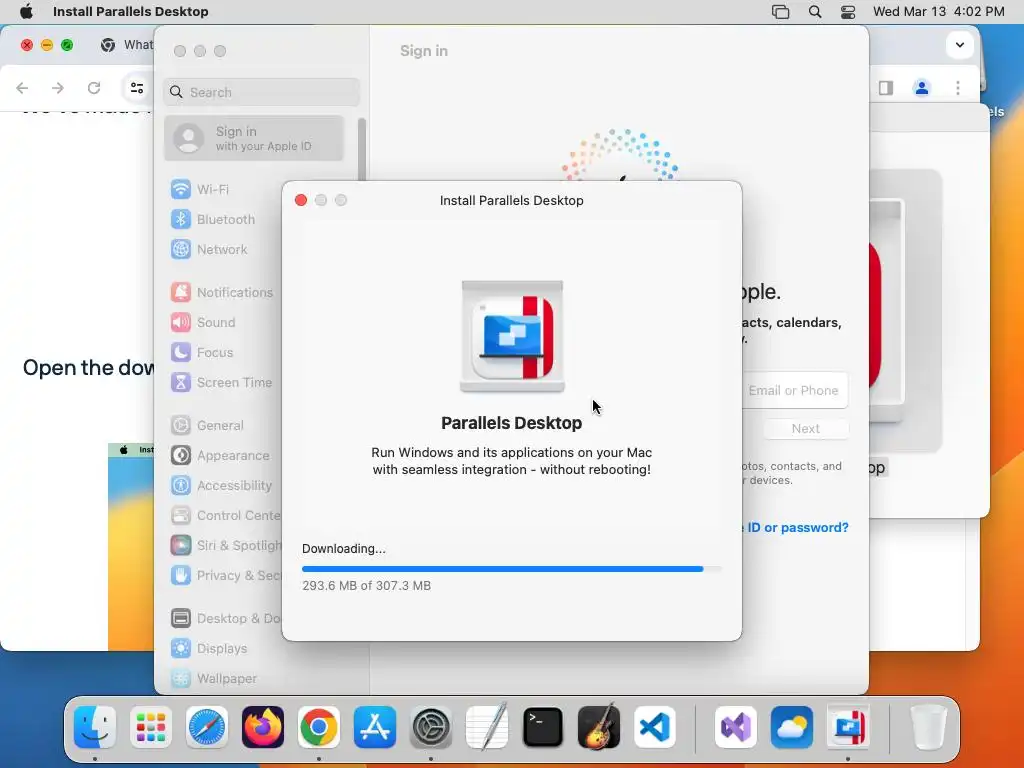Screen dimensions: 1024x768
Task: Click the Stage Manager windows icon in menu bar
Action: [x=780, y=11]
